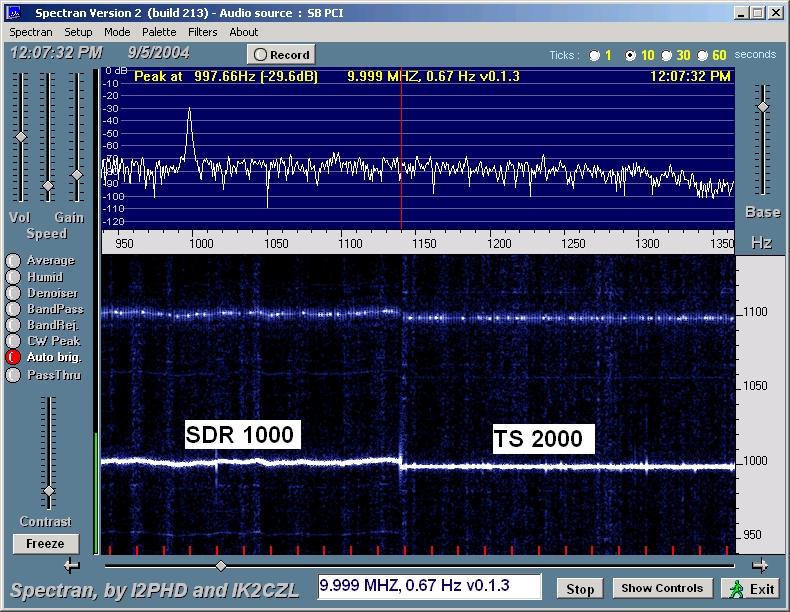The height and width of the screenshot is (612, 790).
Task: Click the Freeze button
Action: point(45,544)
